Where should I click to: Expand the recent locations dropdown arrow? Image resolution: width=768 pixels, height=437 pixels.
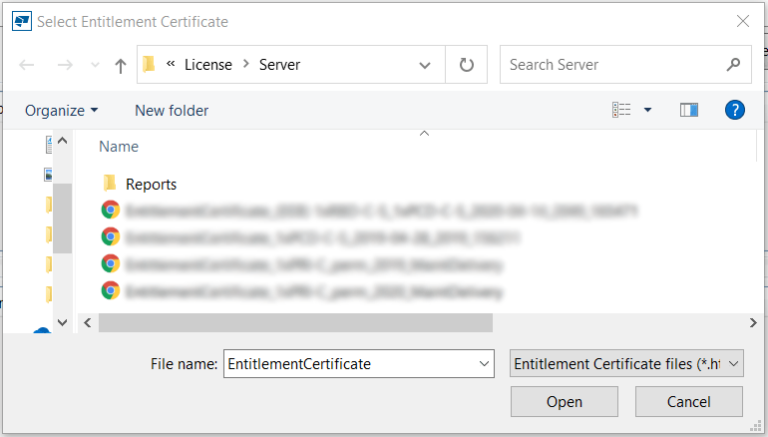pyautogui.click(x=93, y=65)
